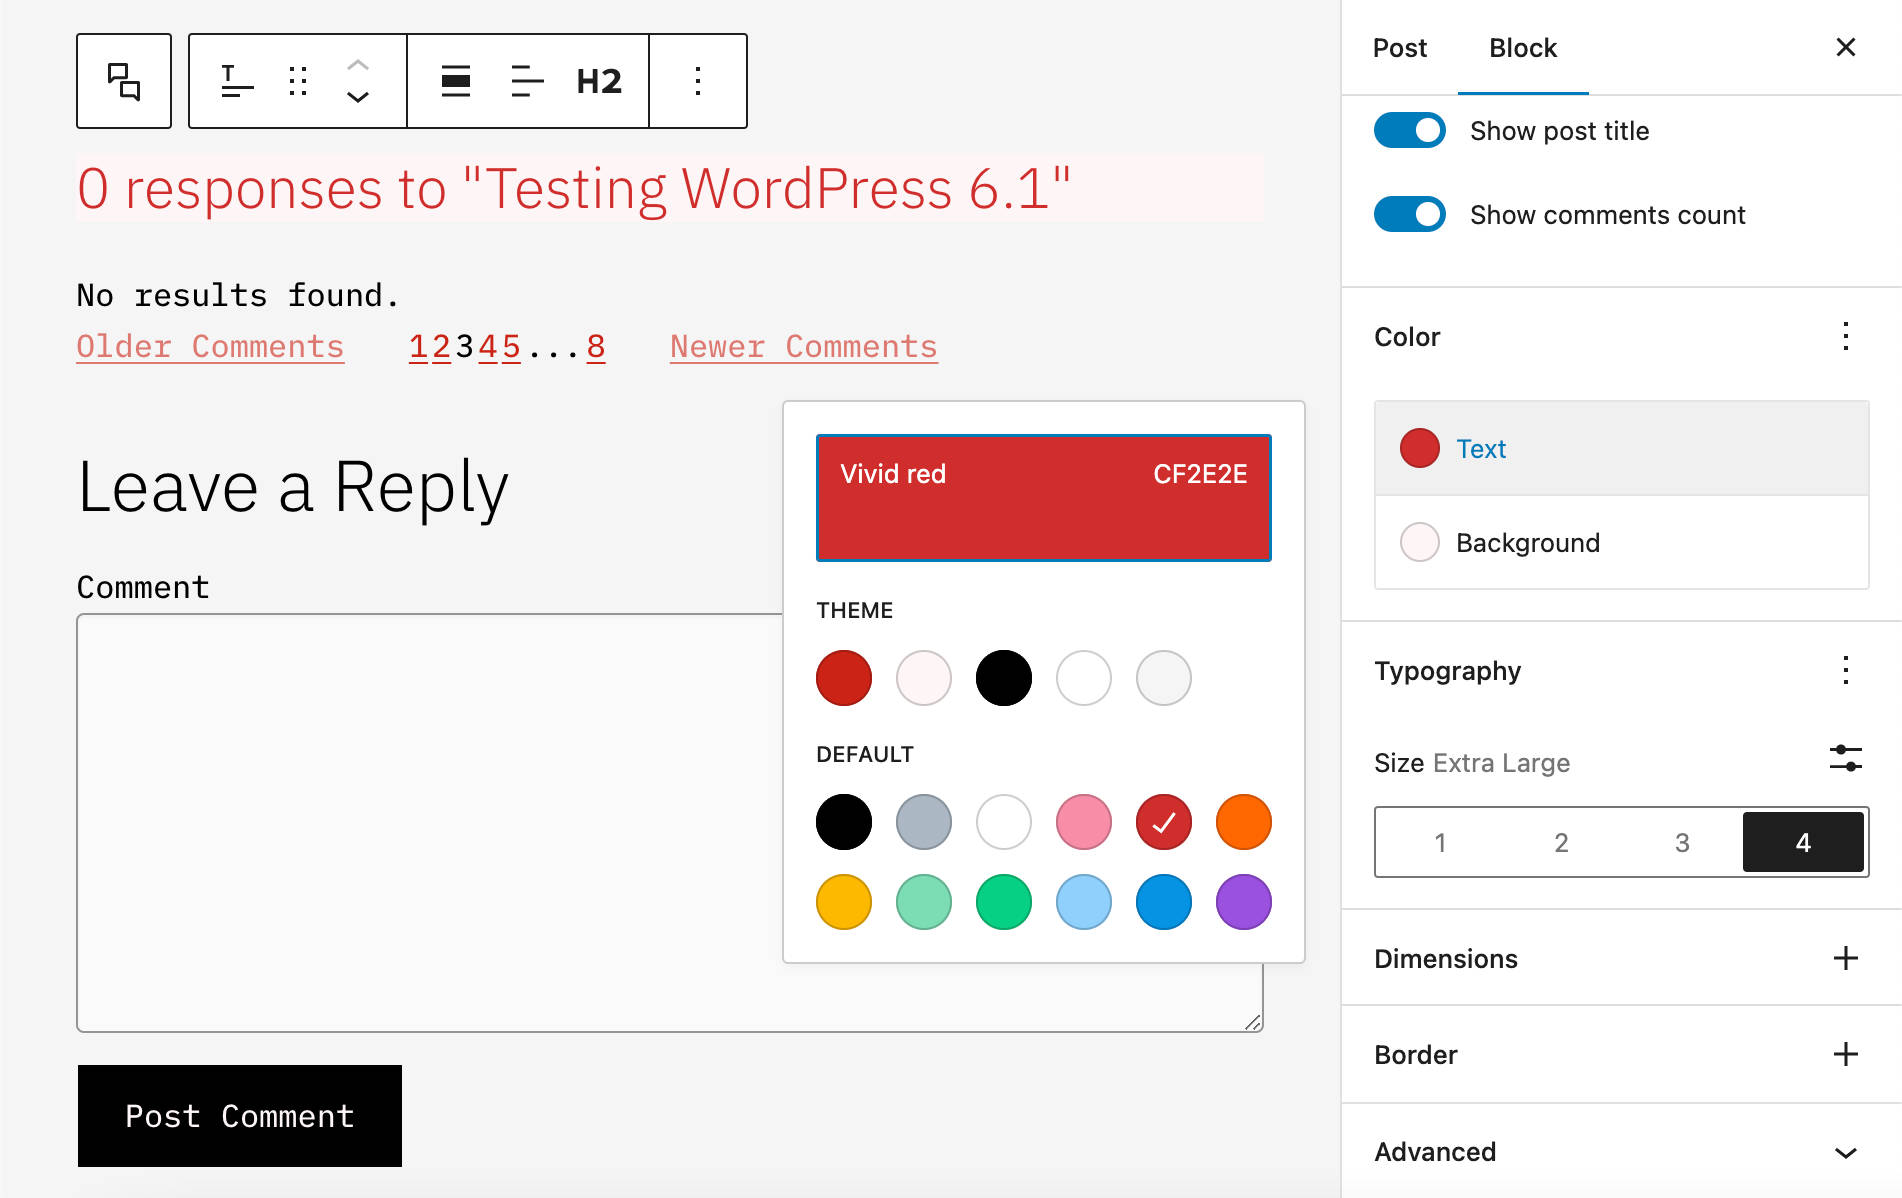Pick the purple swatch in Default colors
Viewport: 1902px width, 1198px height.
click(1243, 902)
